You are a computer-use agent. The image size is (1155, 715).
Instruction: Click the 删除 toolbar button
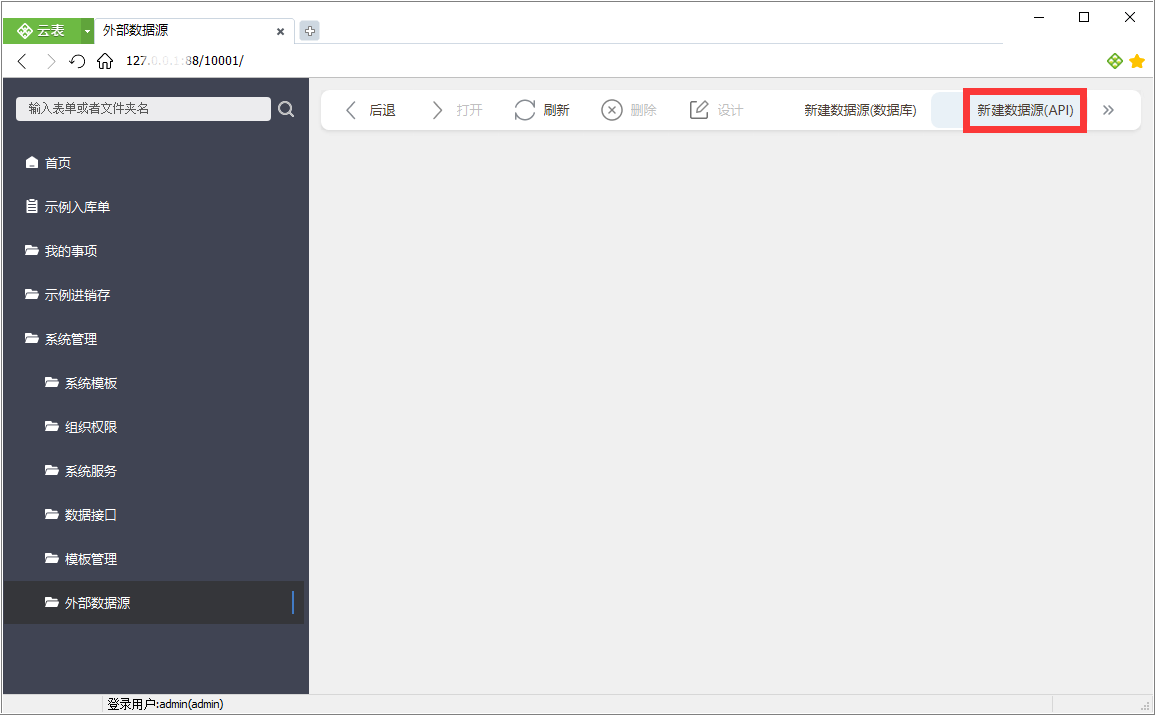[x=629, y=110]
